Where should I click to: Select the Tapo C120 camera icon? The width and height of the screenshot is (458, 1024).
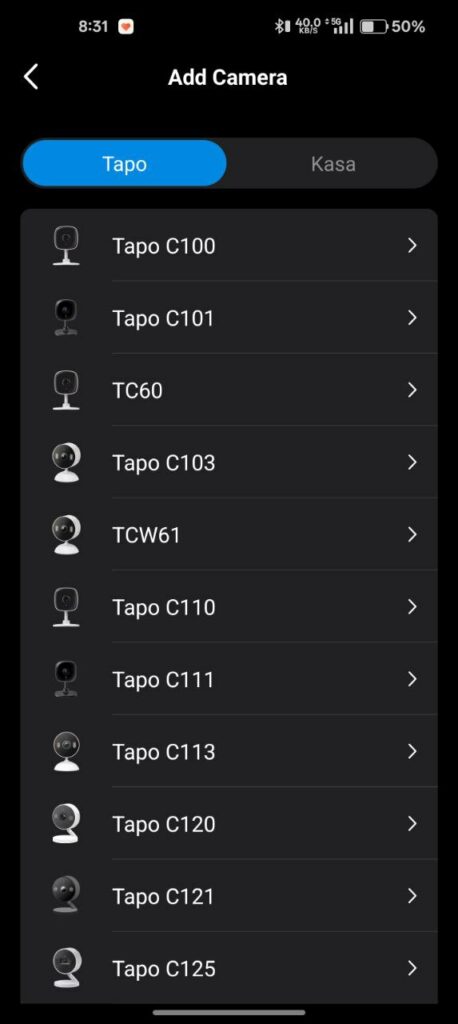coord(66,824)
